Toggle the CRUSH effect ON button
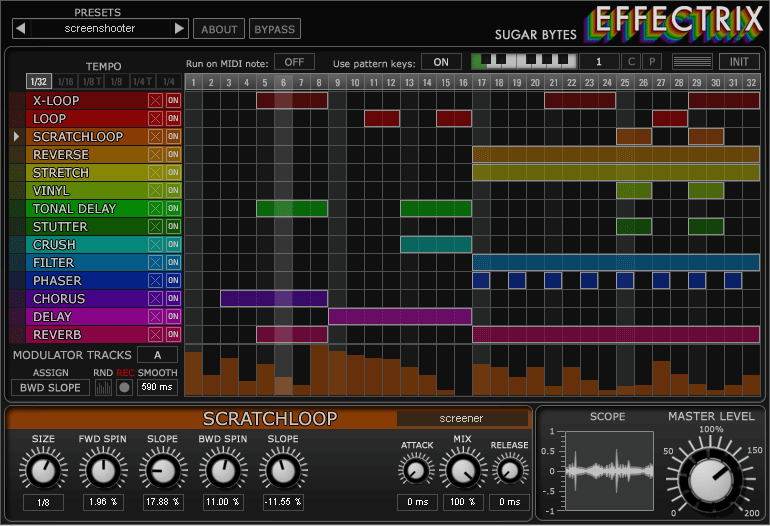 click(173, 245)
